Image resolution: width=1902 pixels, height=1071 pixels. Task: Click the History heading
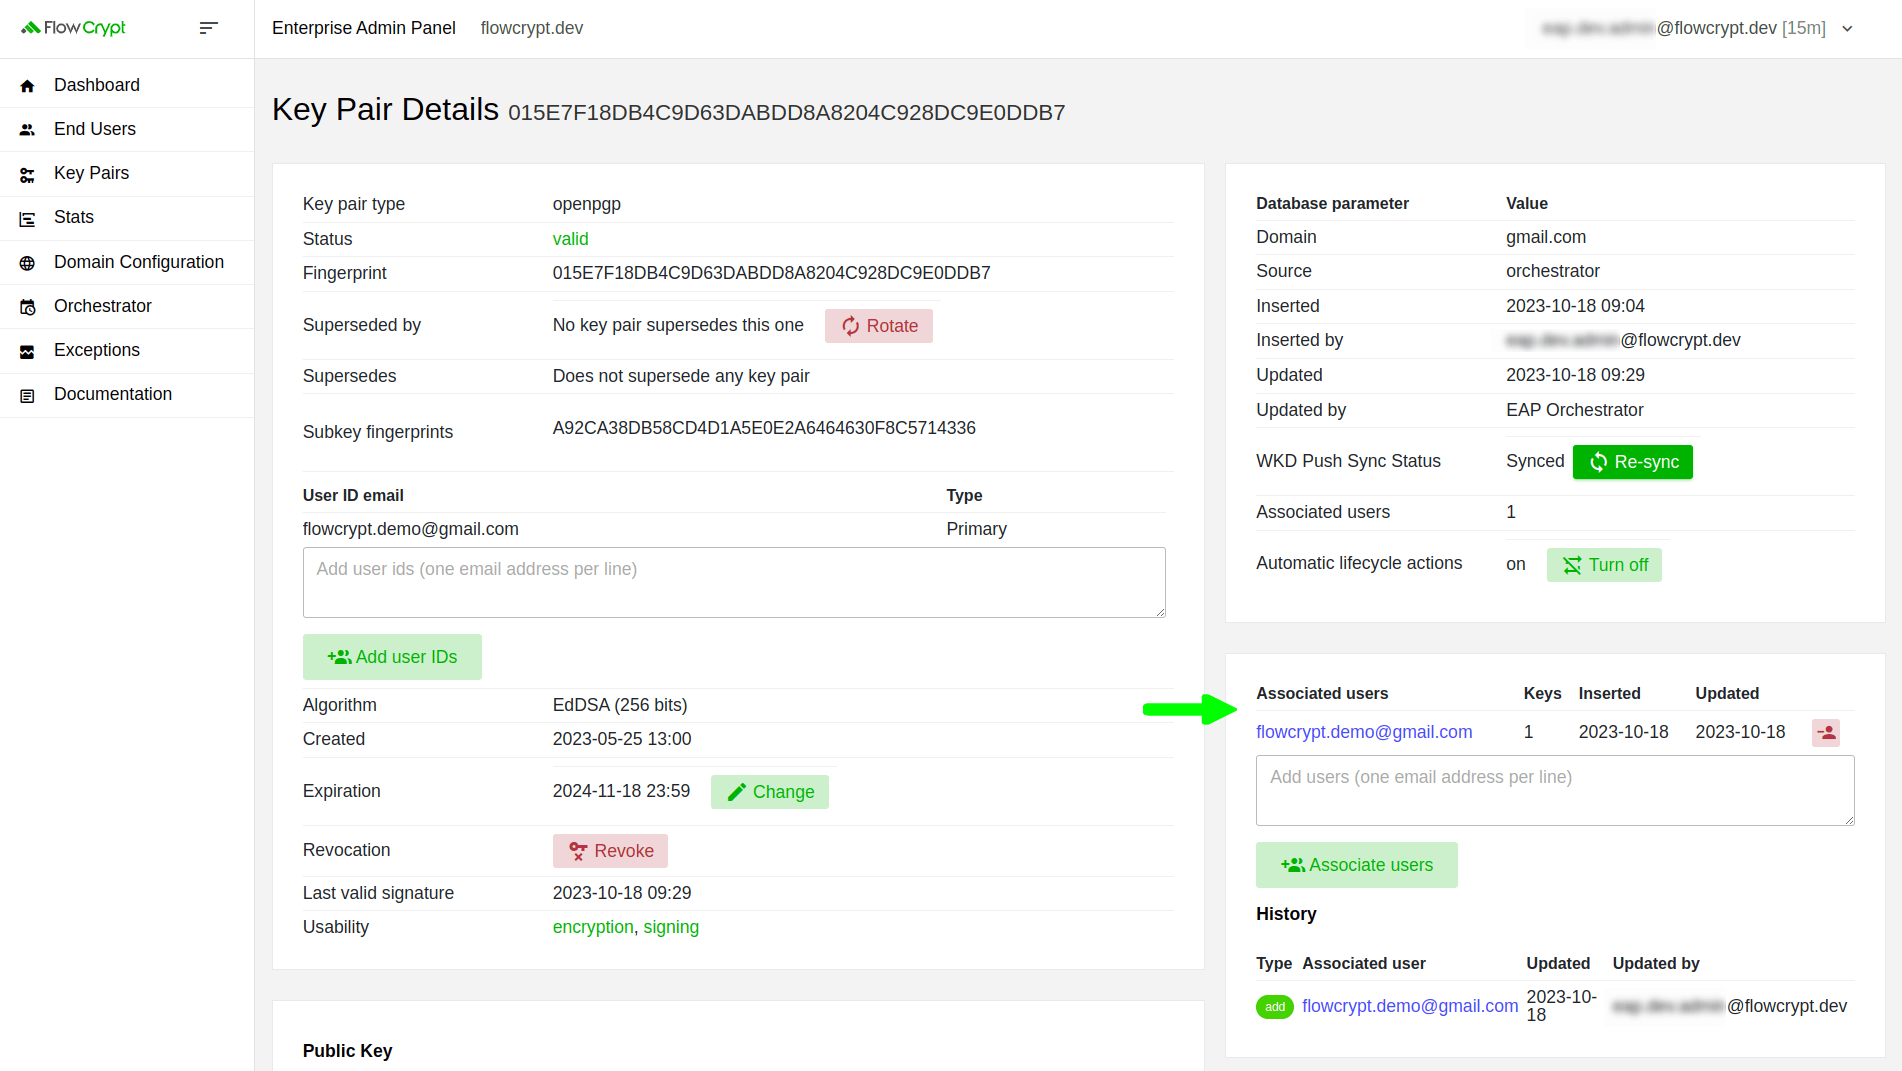point(1286,914)
